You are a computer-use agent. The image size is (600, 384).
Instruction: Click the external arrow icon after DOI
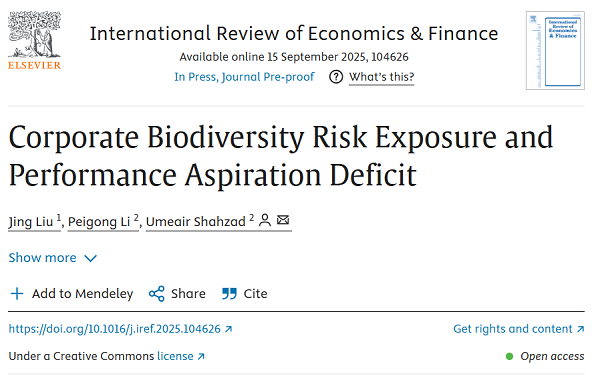tap(228, 329)
